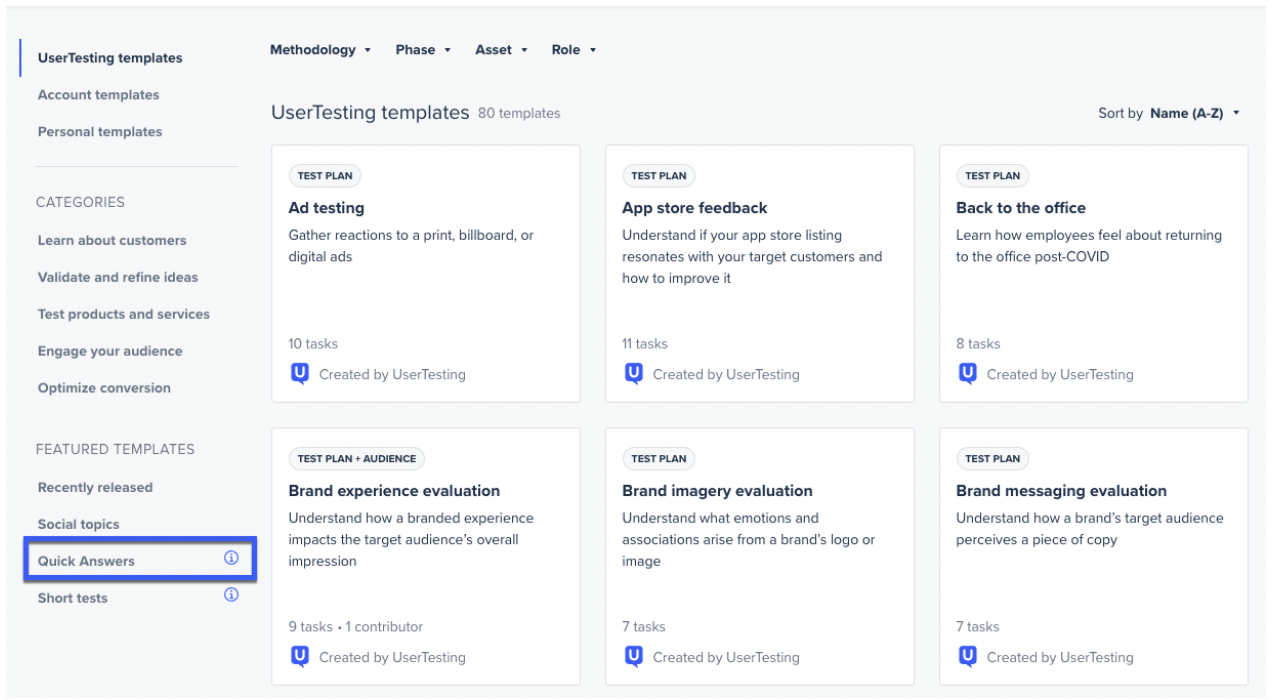Switch to Account templates
This screenshot has width=1272, height=700.
coord(99,95)
